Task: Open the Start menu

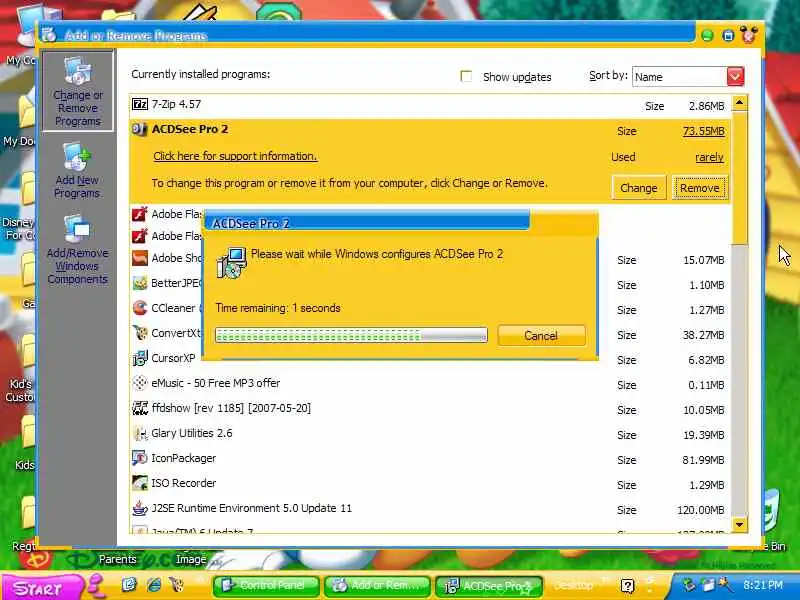Action: 42,587
